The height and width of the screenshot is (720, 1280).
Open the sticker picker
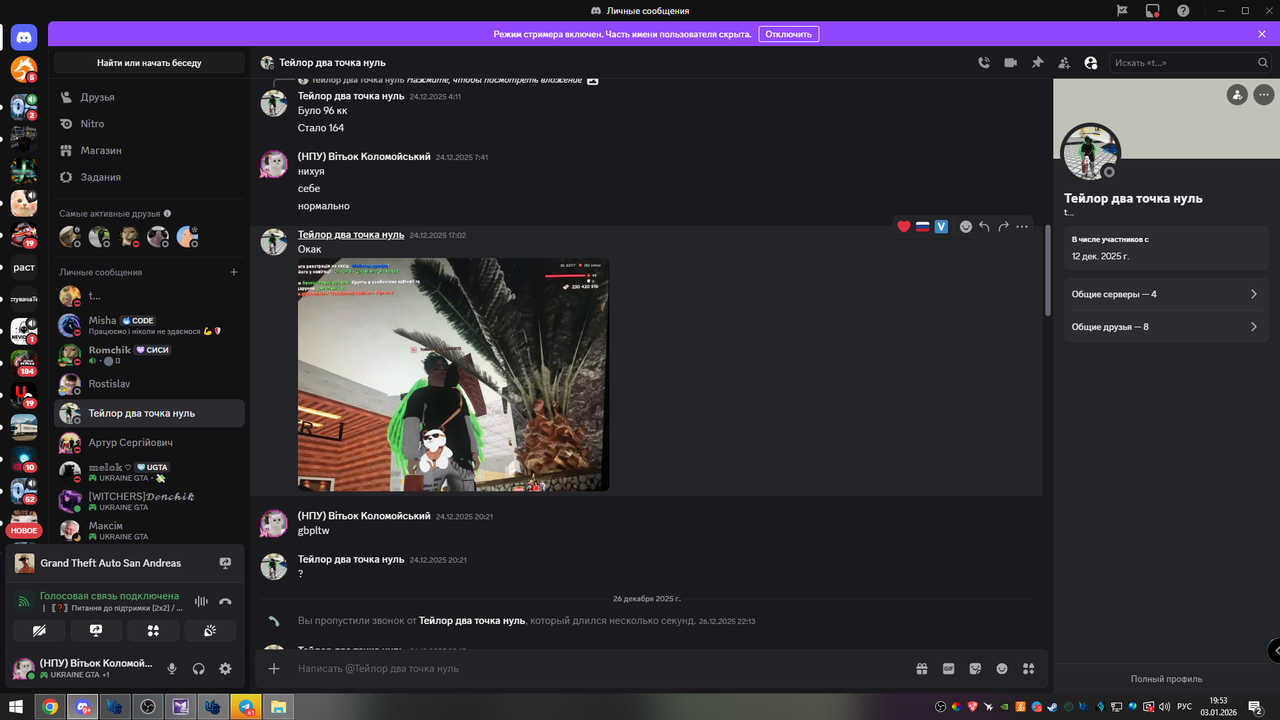[x=975, y=669]
